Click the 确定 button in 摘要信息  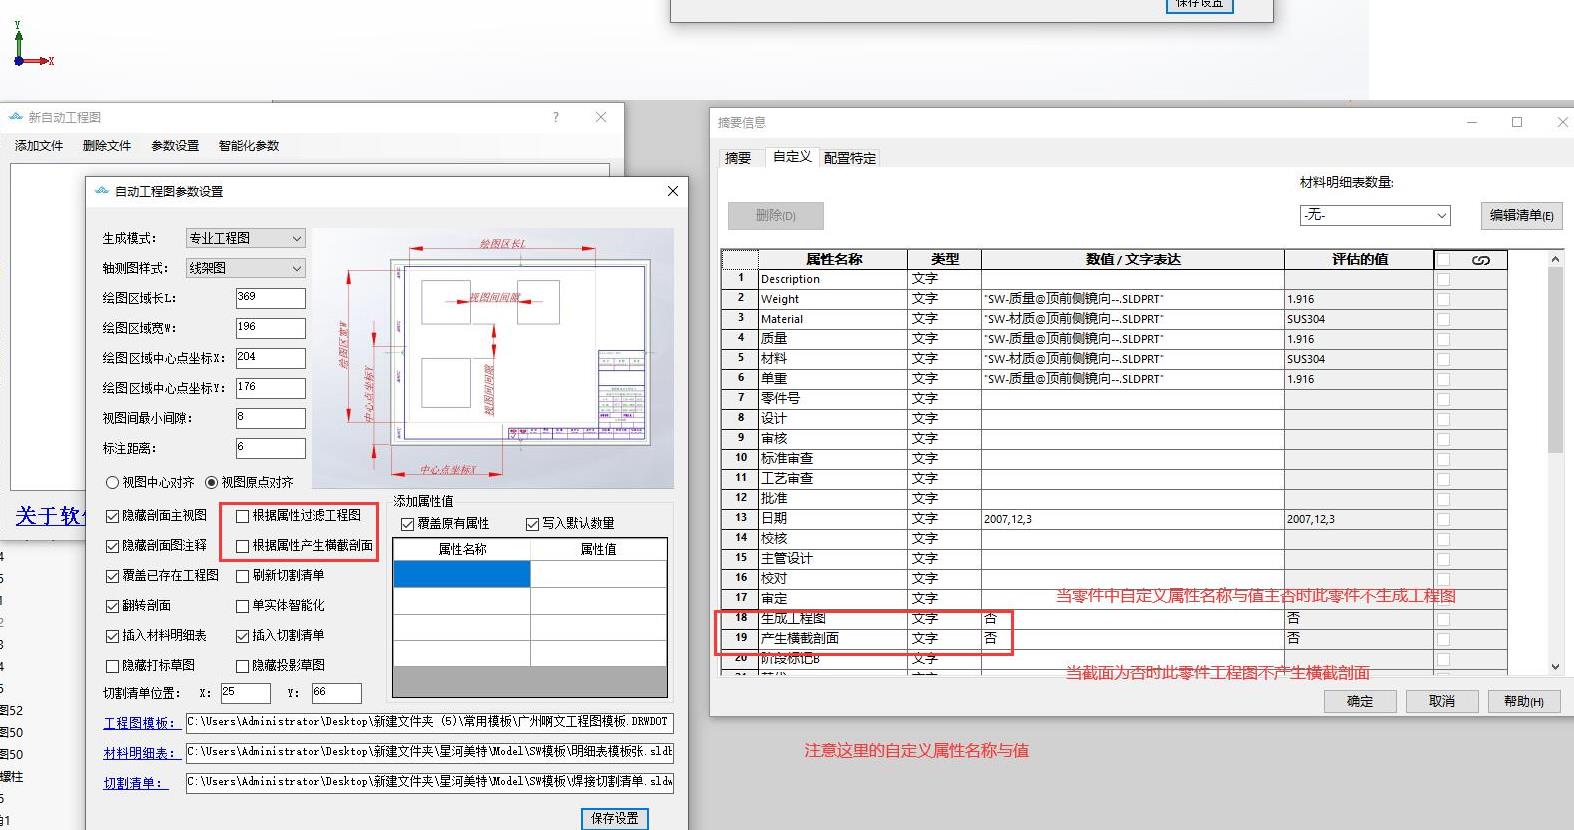1359,701
